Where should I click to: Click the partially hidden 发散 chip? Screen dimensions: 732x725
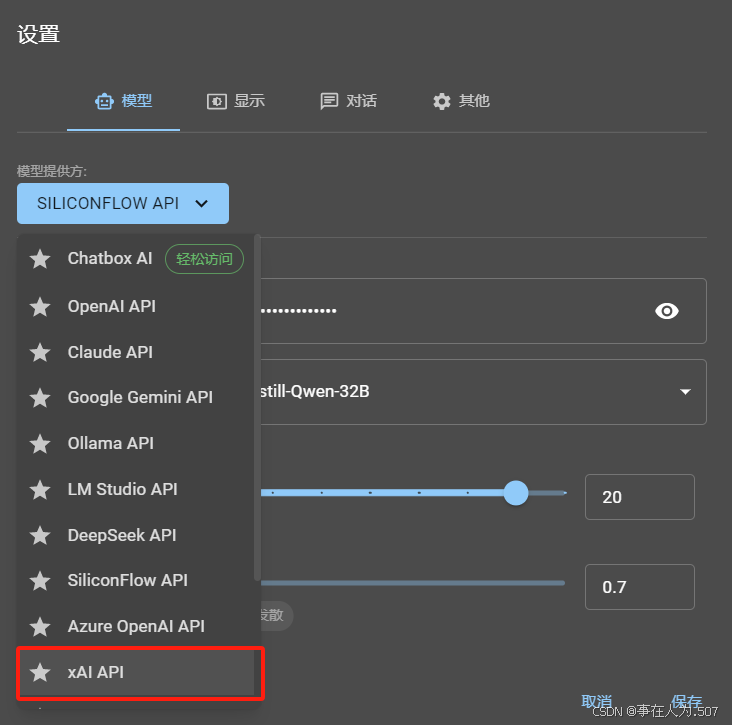coord(276,616)
